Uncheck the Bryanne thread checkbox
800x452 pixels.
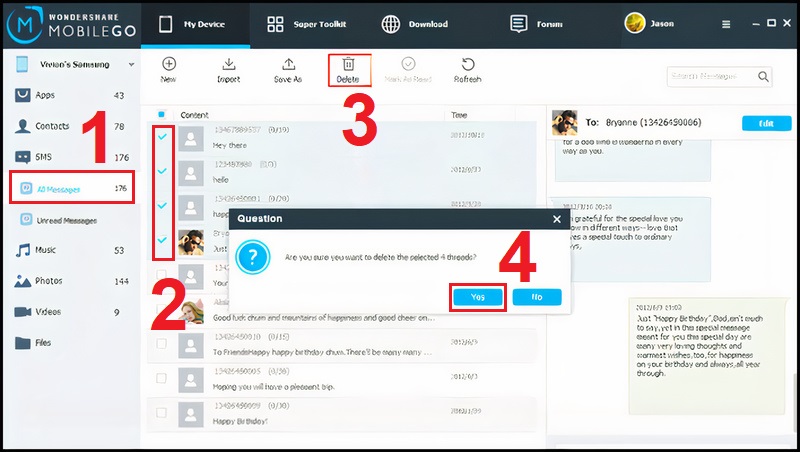point(162,239)
